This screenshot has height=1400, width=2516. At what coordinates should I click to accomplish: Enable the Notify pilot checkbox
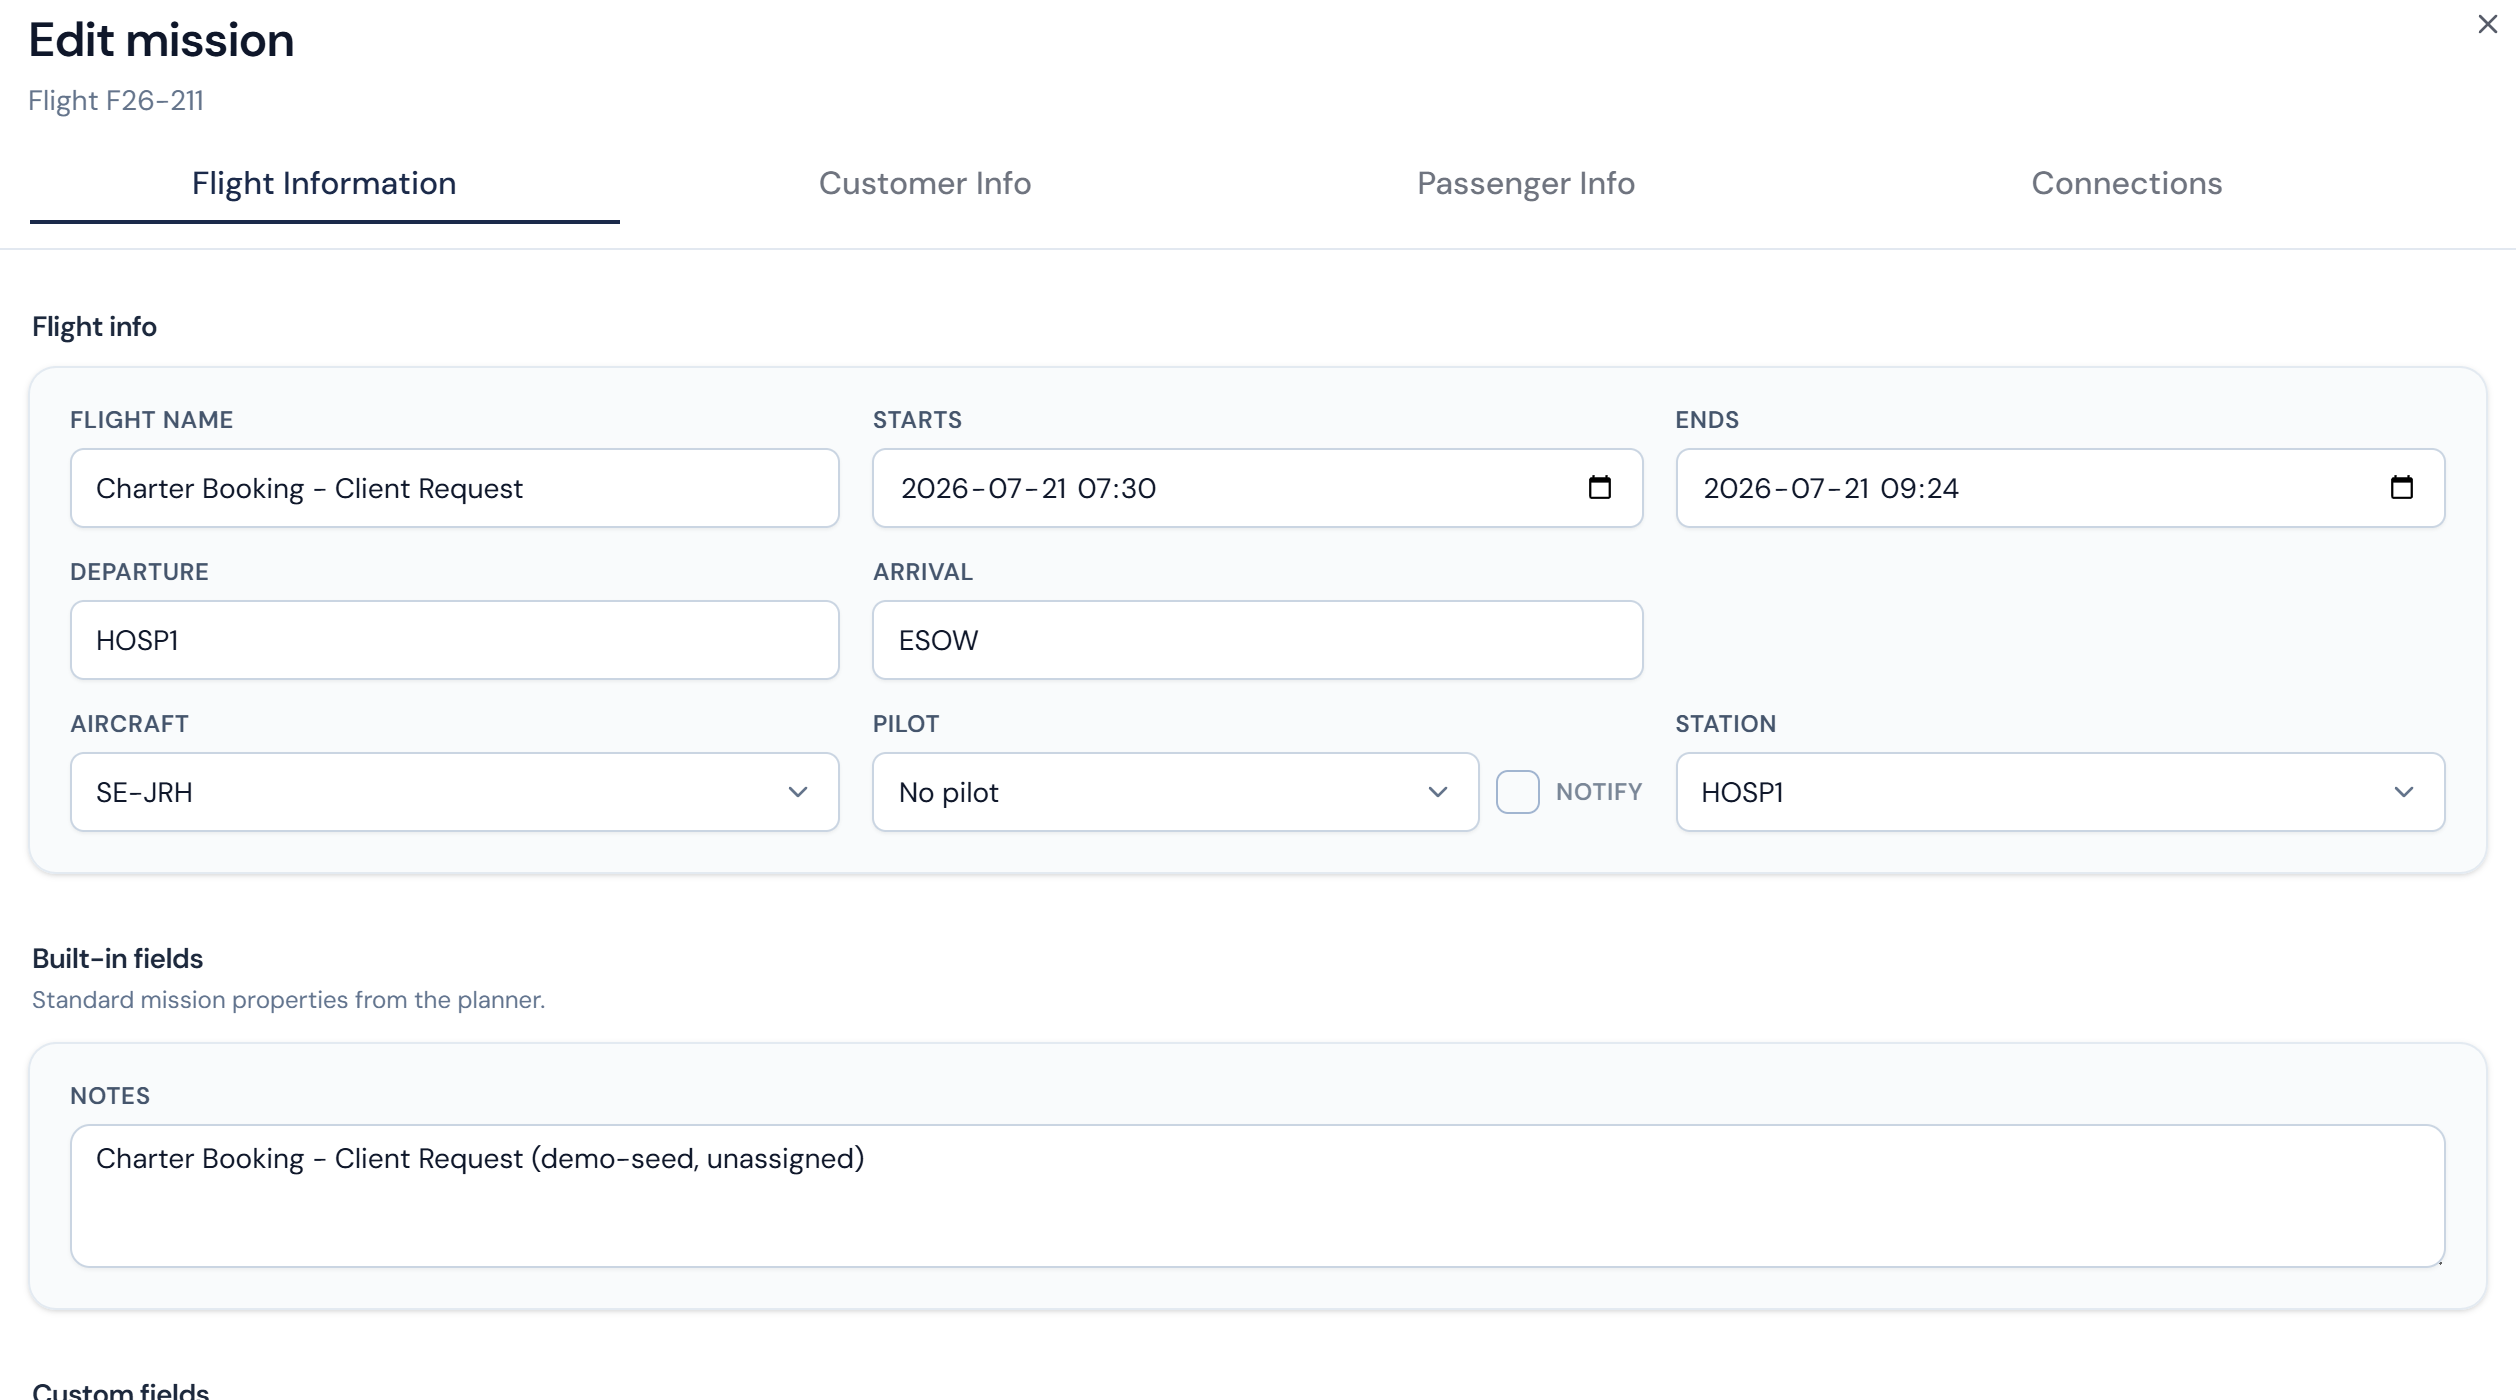(x=1517, y=792)
